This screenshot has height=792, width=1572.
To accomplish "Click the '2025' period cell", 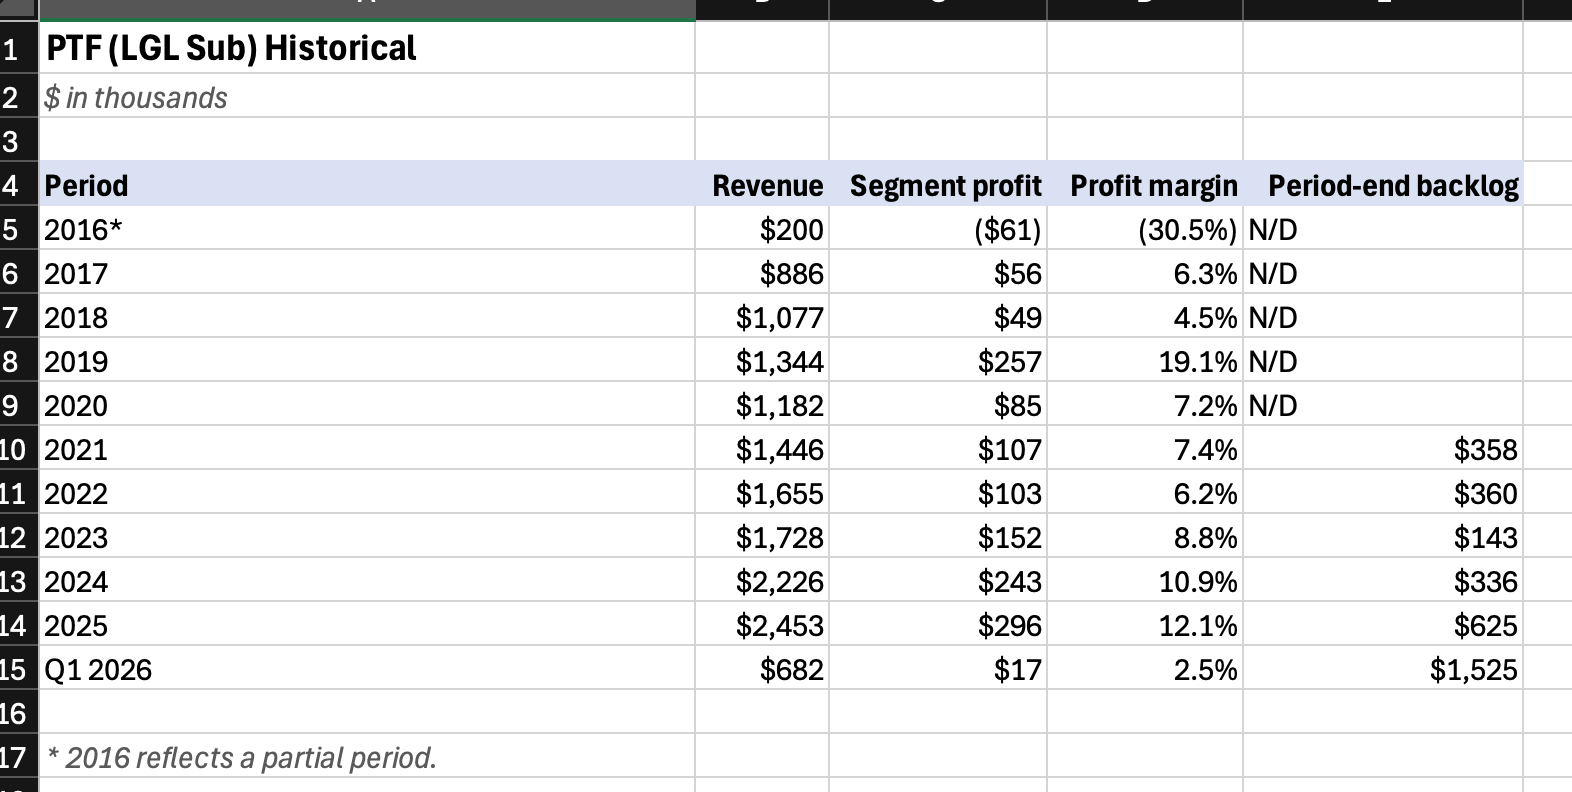I will [x=367, y=625].
